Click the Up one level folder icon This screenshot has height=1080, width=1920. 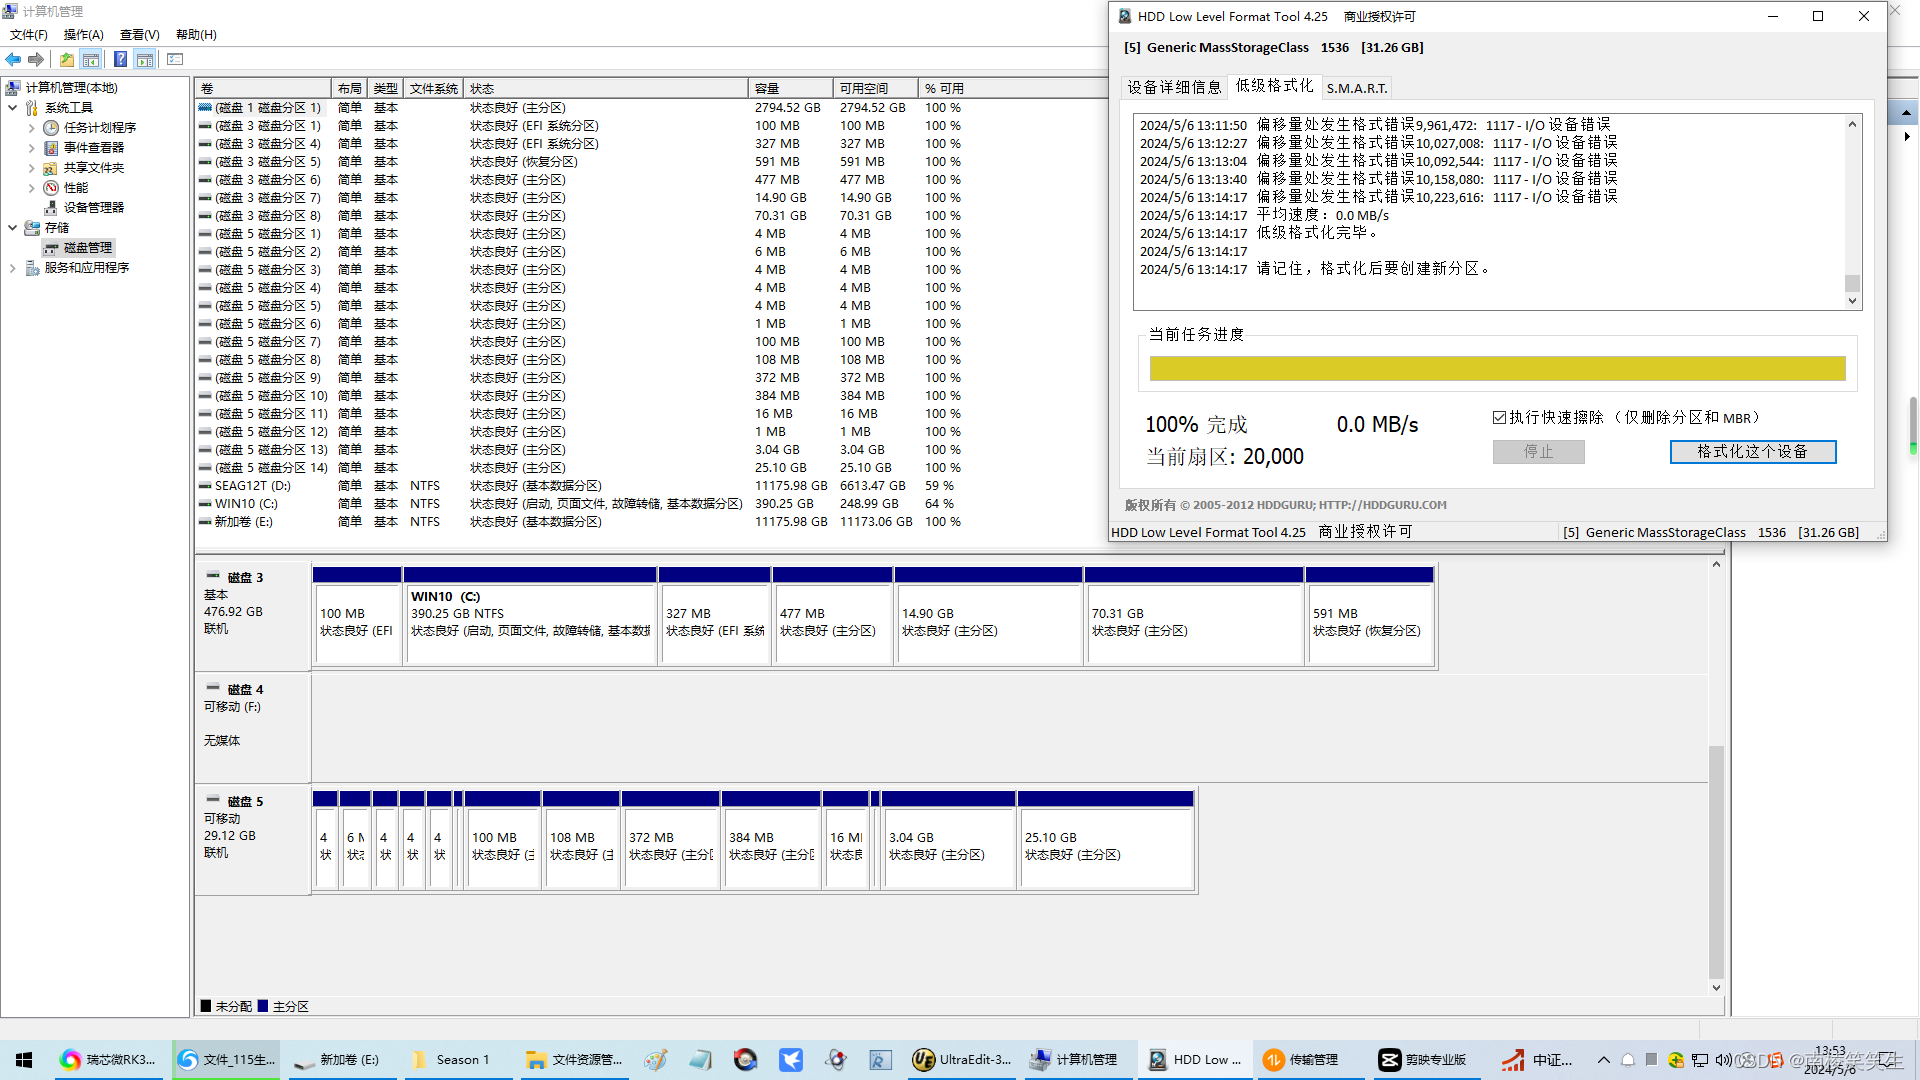click(x=66, y=59)
